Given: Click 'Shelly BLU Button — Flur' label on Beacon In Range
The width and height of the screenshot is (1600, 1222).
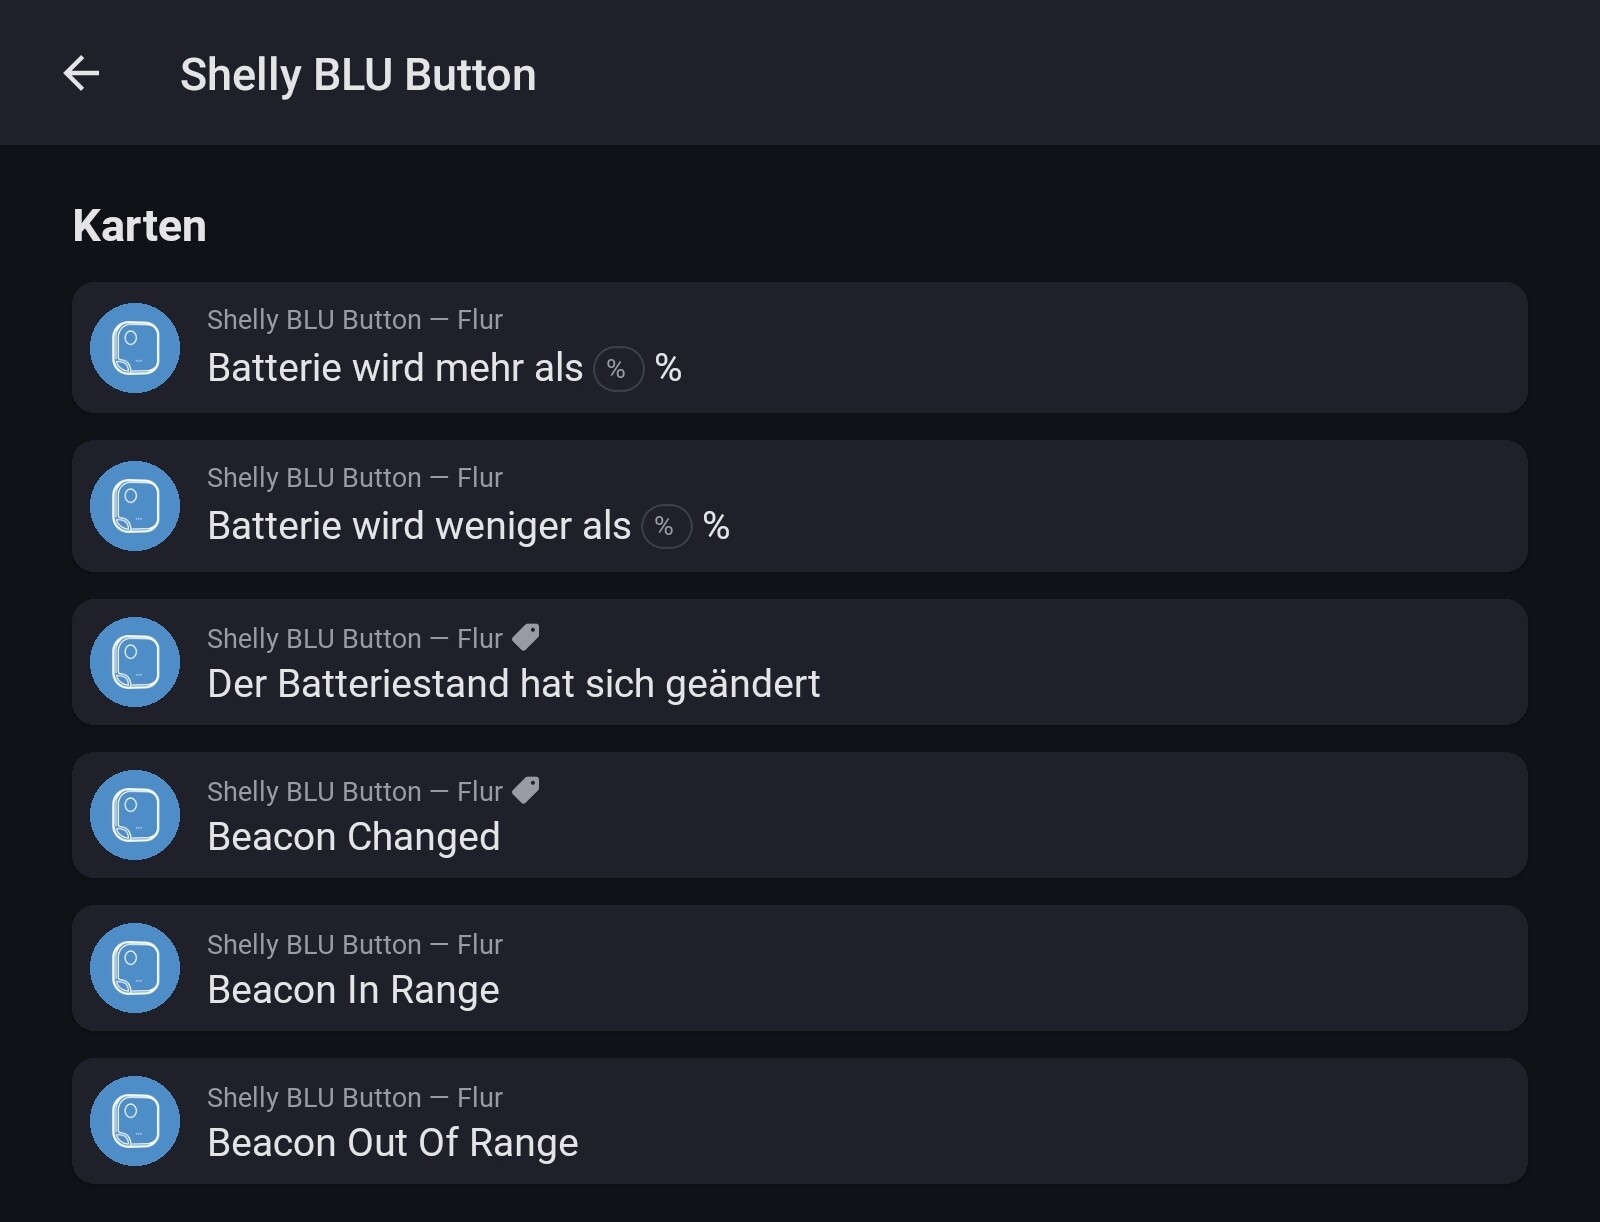Looking at the screenshot, I should click(354, 944).
